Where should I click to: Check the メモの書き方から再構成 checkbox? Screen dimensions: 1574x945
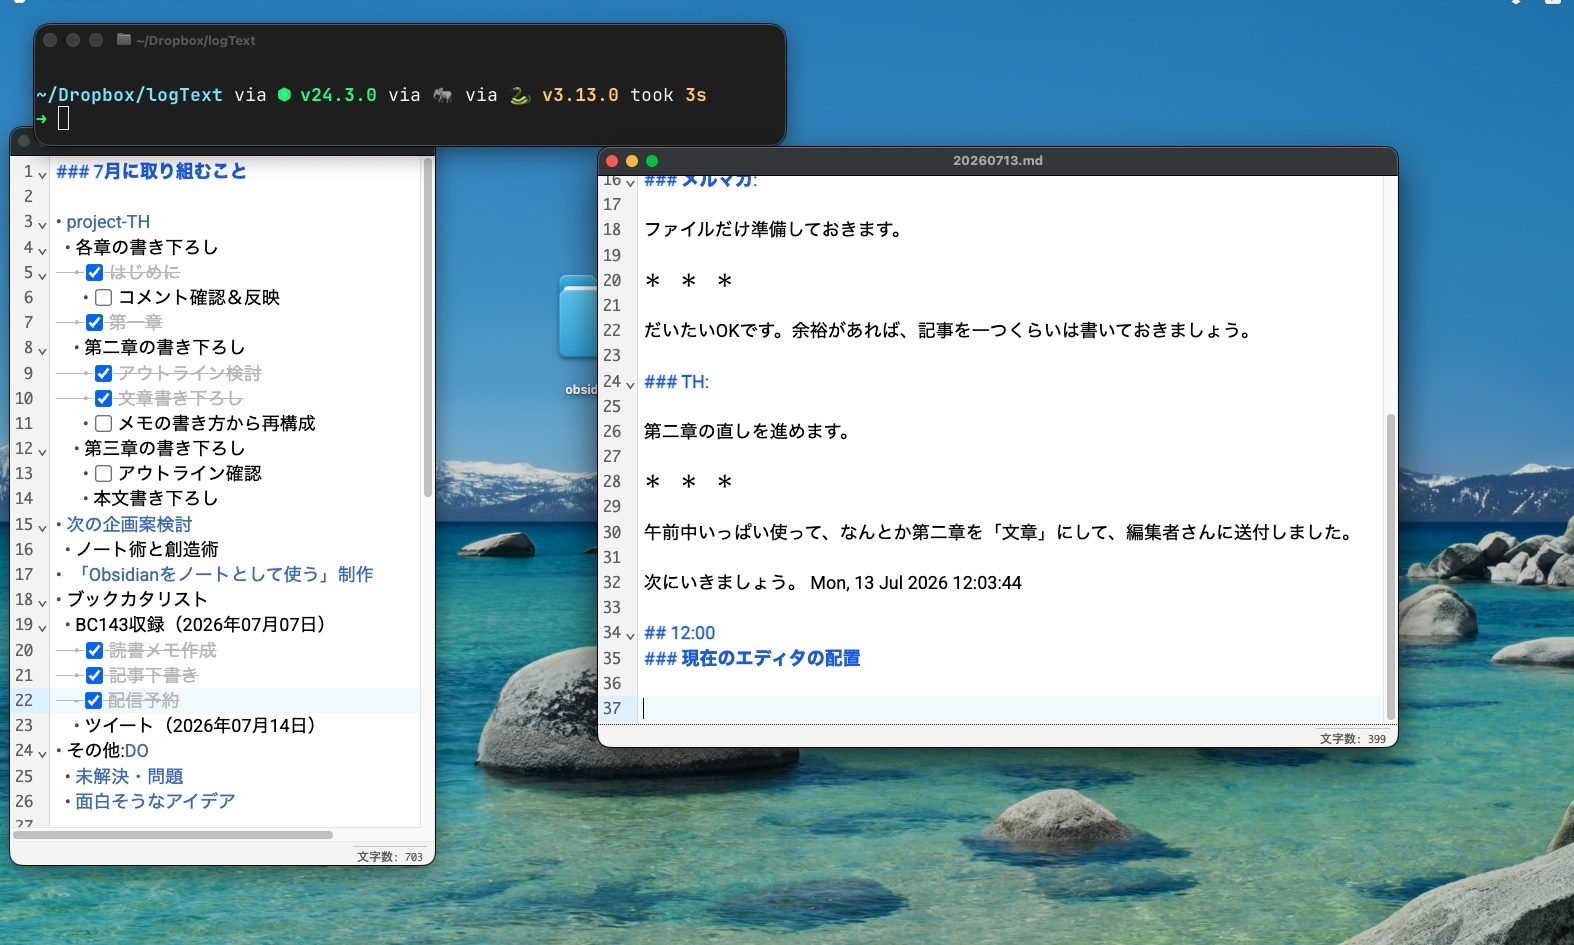(104, 423)
